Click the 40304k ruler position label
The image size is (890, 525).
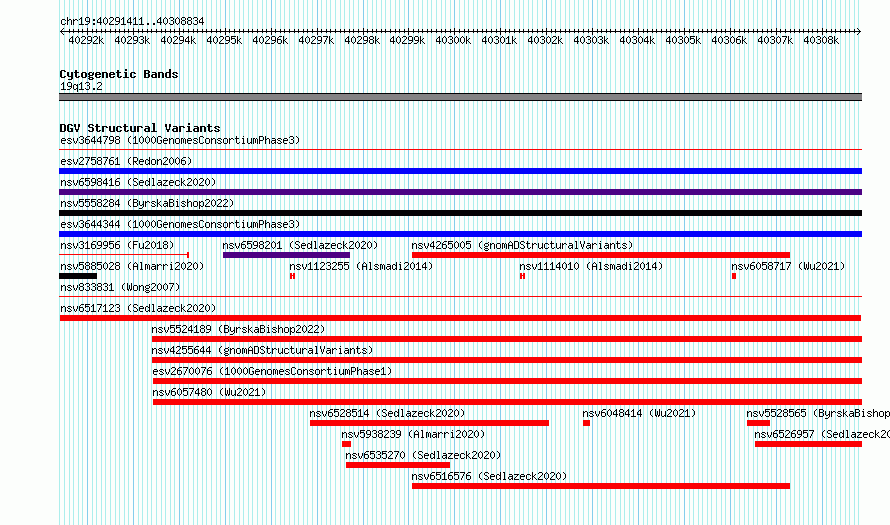click(x=637, y=40)
